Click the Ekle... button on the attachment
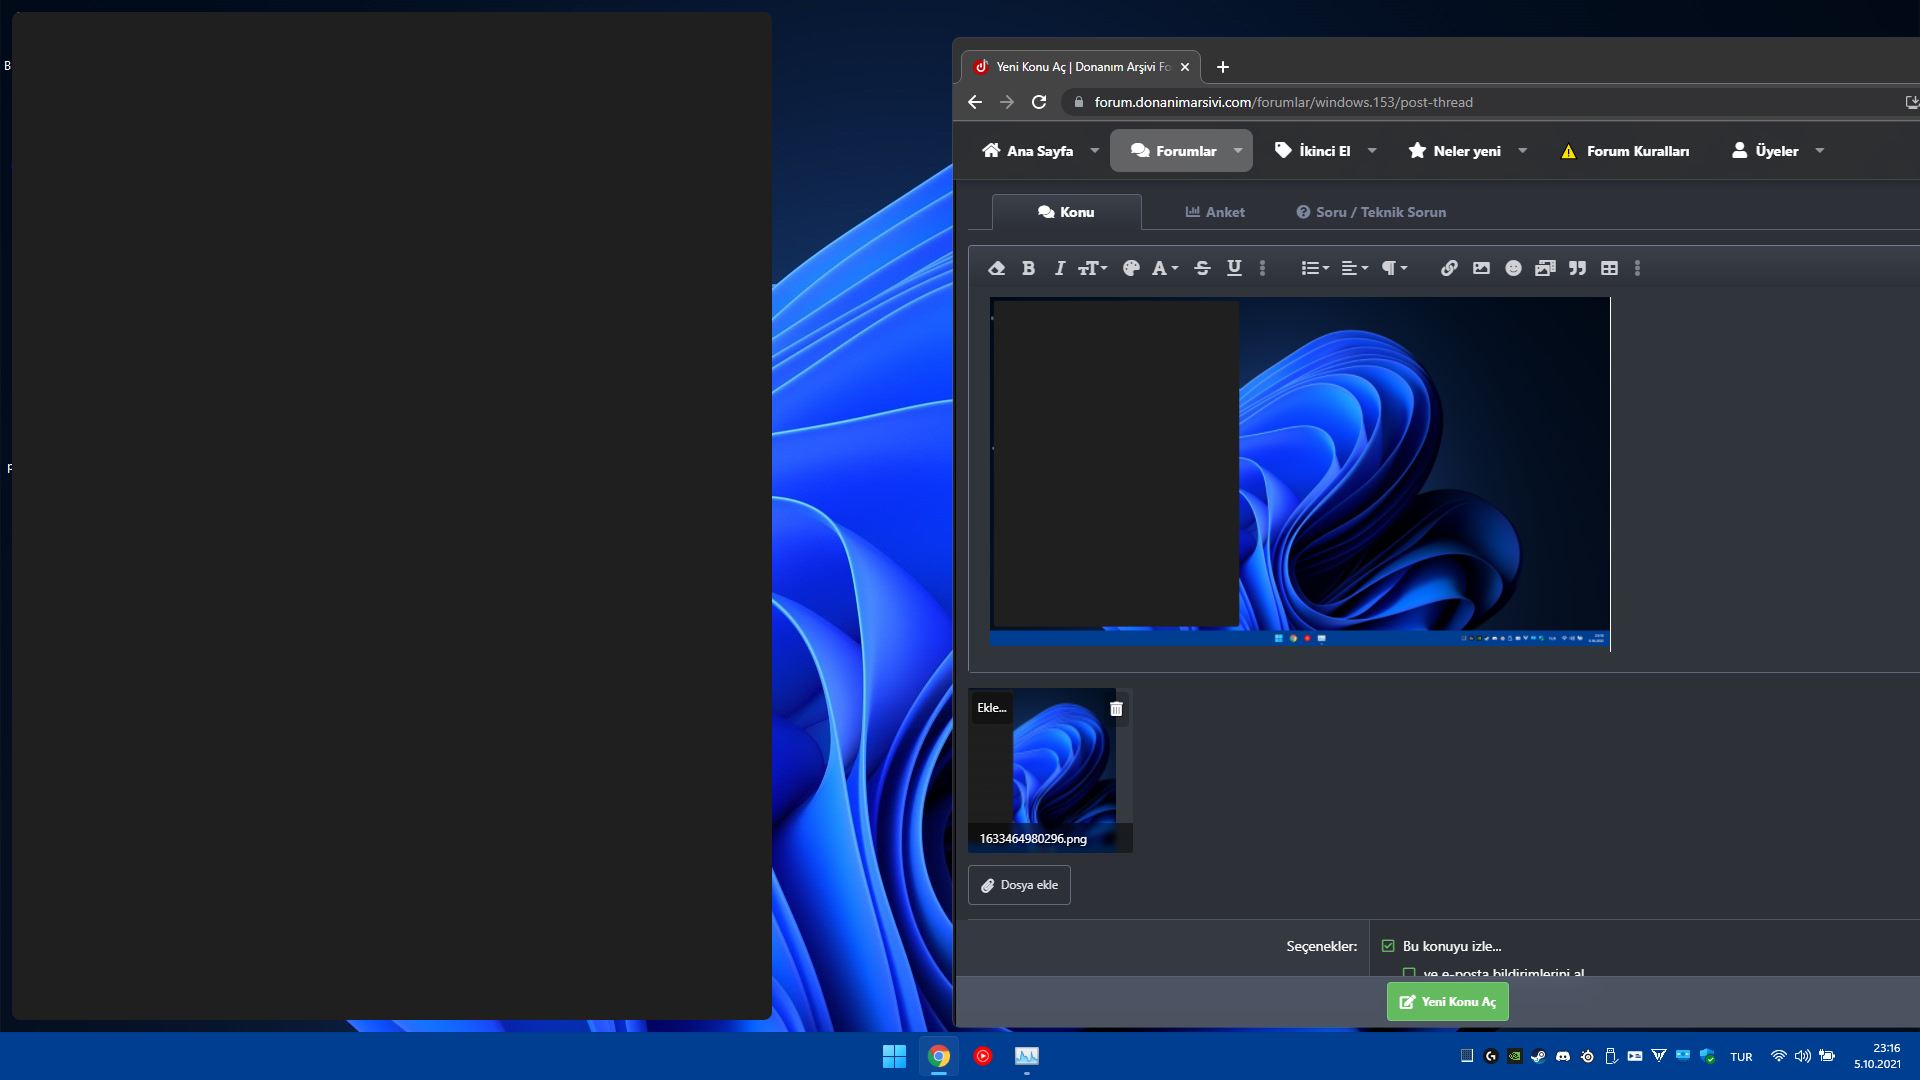 coord(992,708)
